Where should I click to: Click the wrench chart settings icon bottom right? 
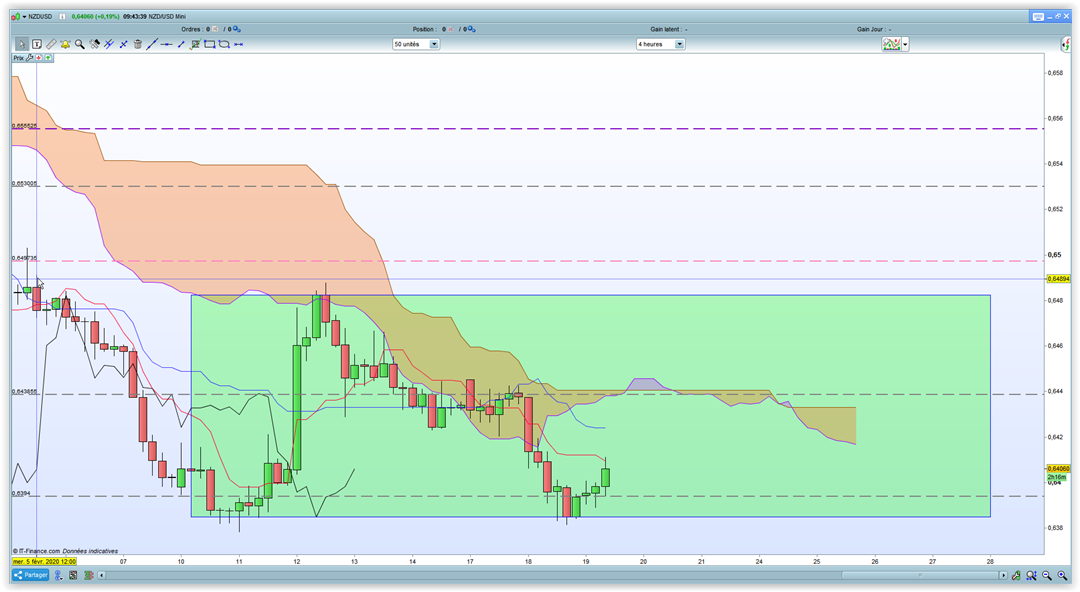1016,575
